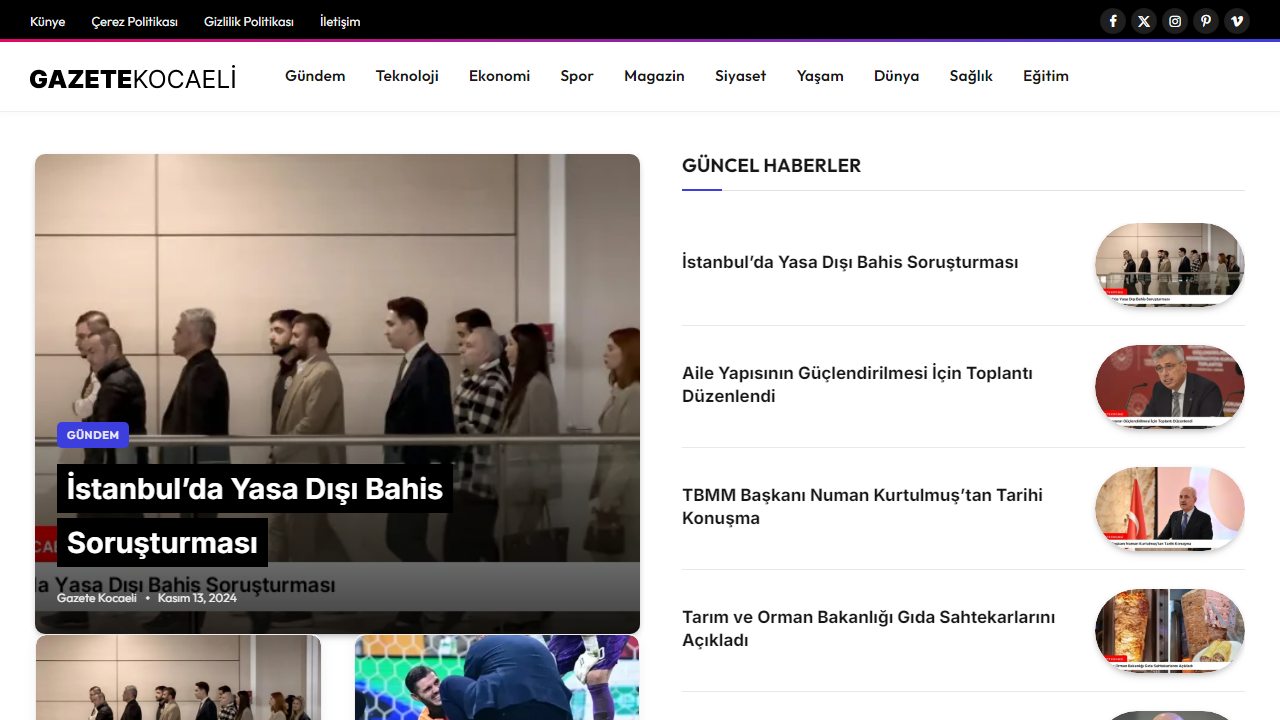Click the Pinterest icon

pyautogui.click(x=1206, y=21)
